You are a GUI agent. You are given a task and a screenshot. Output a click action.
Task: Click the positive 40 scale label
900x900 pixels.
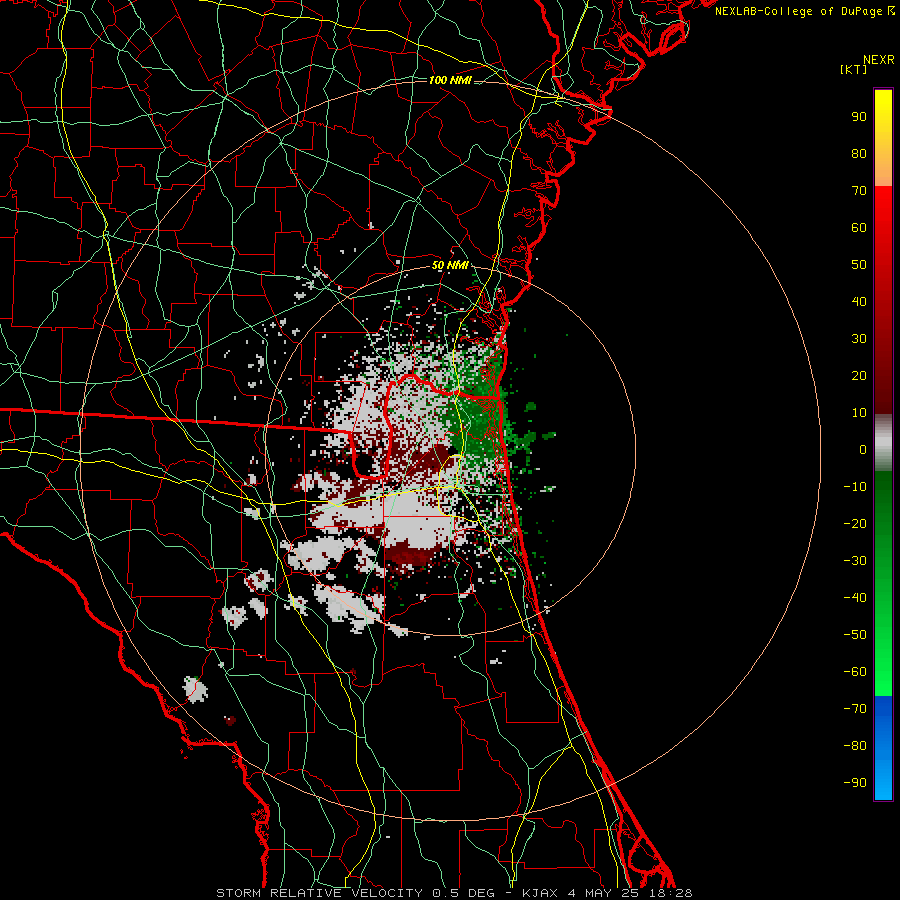(x=859, y=302)
